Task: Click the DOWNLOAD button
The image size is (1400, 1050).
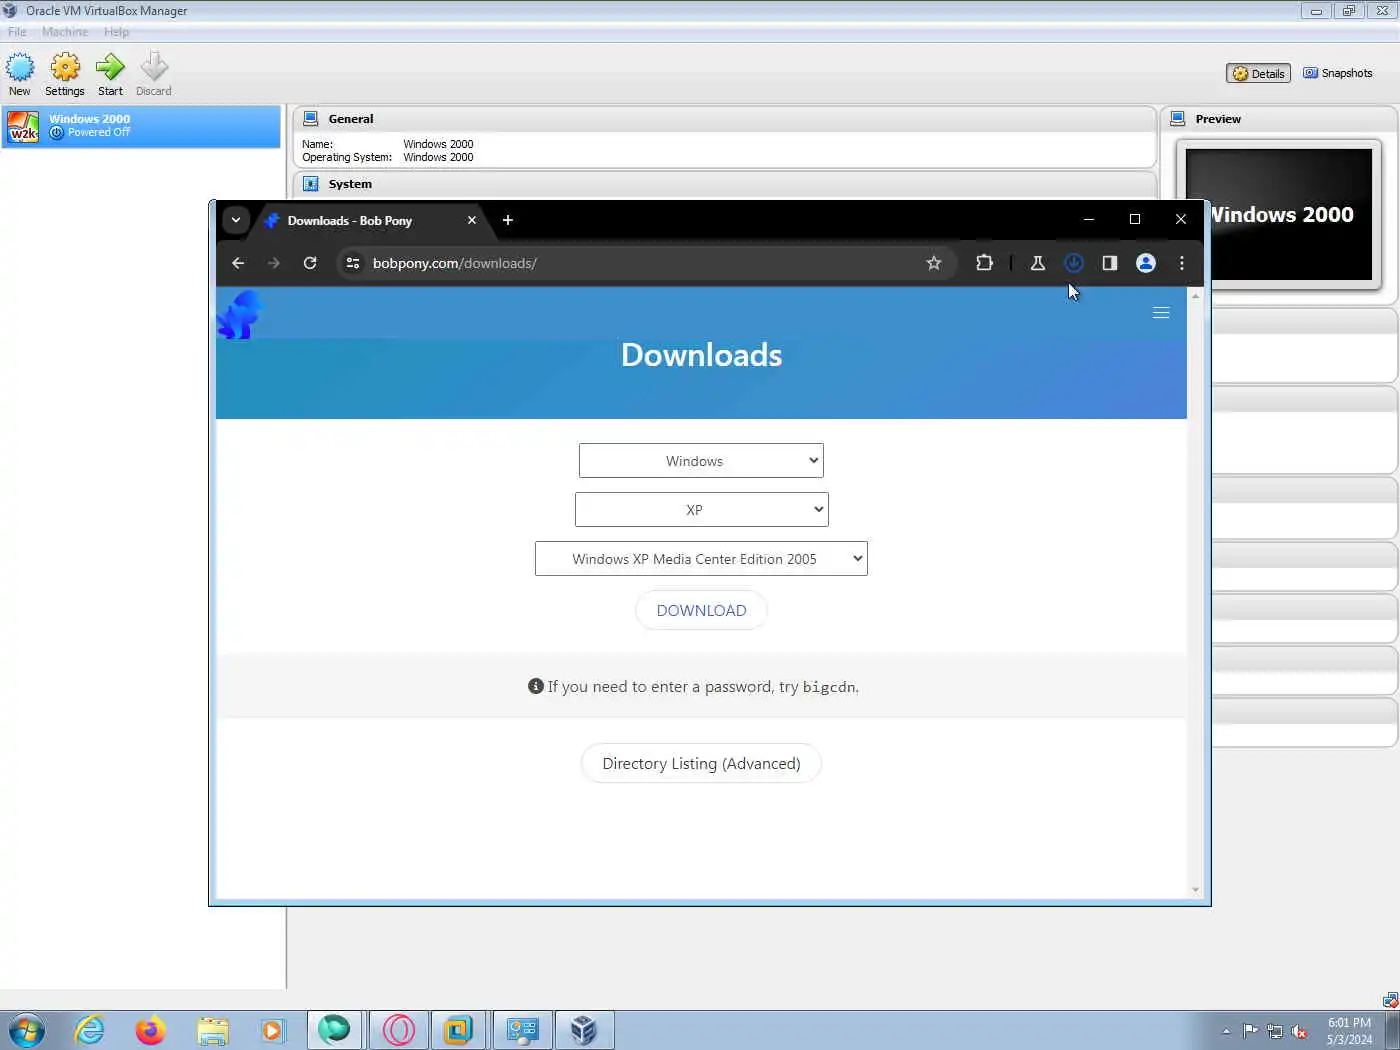Action: pyautogui.click(x=701, y=610)
